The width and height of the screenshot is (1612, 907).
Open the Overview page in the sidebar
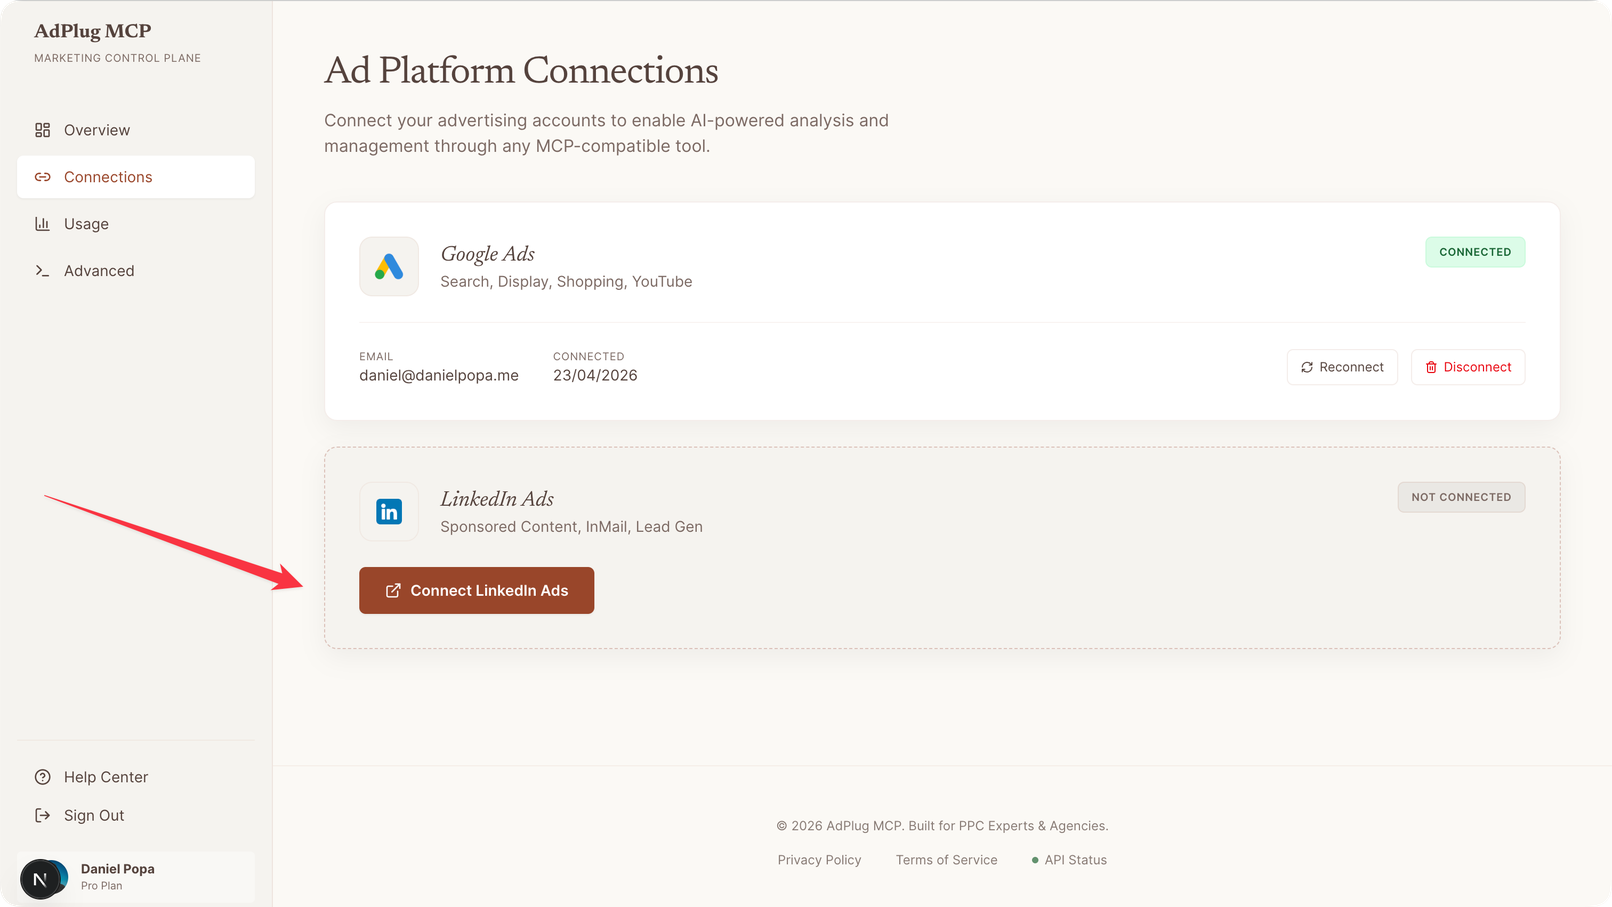point(136,130)
